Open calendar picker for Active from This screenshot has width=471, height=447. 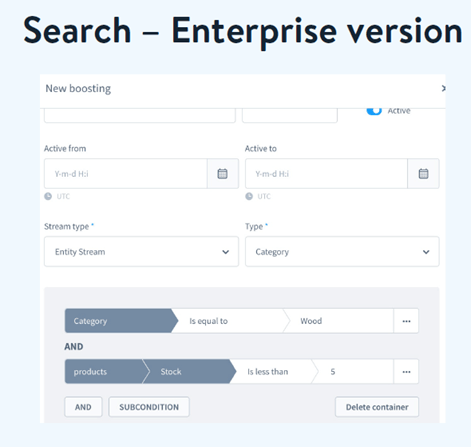pos(223,174)
